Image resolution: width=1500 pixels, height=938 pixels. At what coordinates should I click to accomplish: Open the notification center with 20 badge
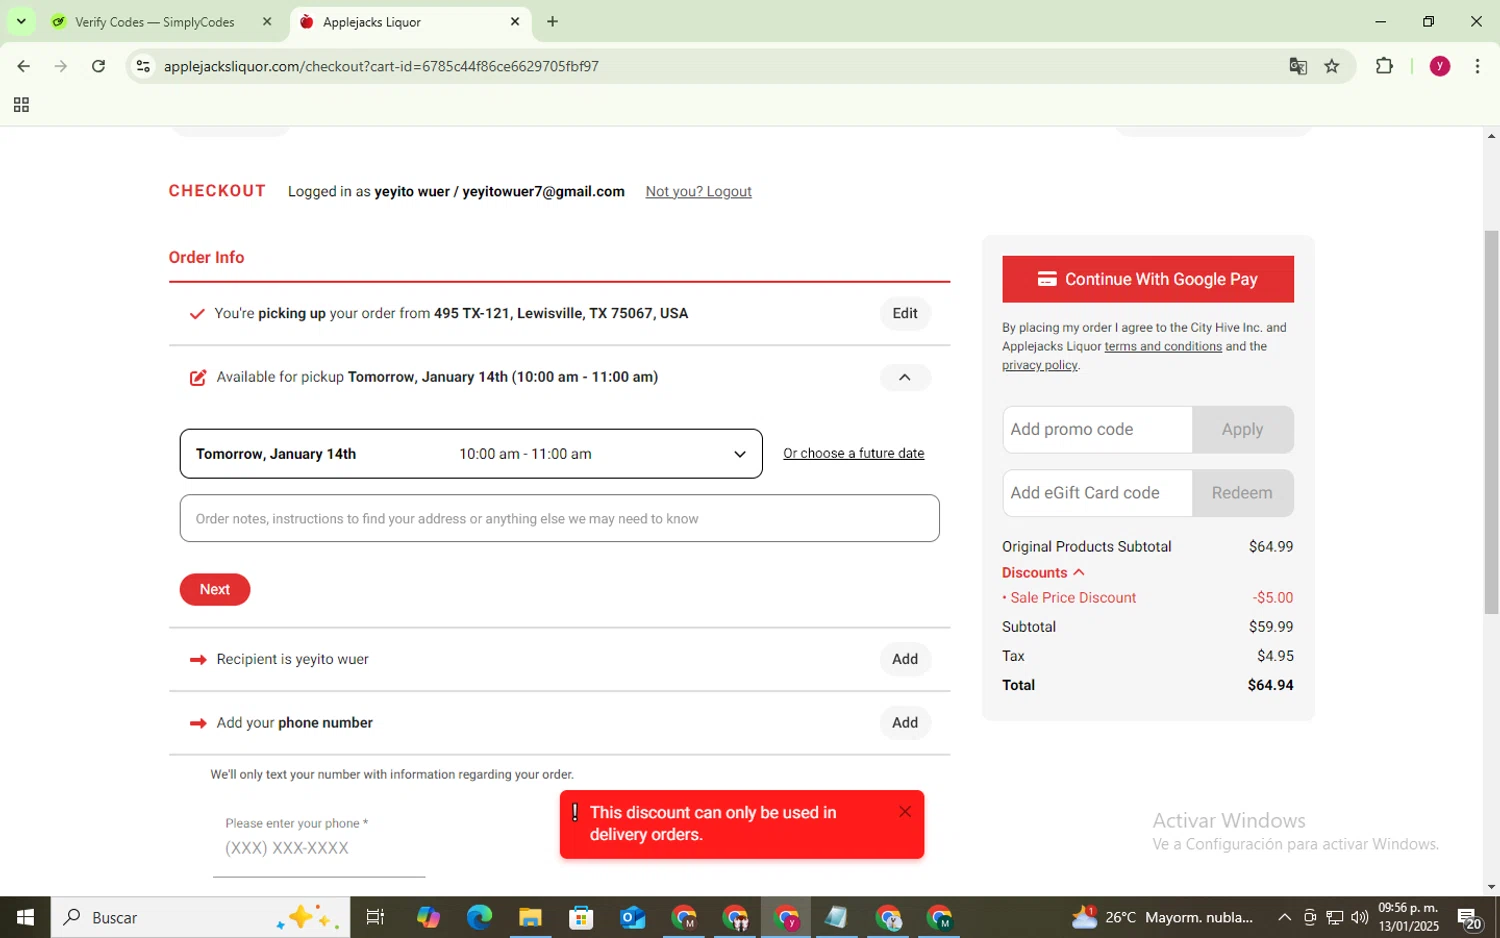[1469, 919]
